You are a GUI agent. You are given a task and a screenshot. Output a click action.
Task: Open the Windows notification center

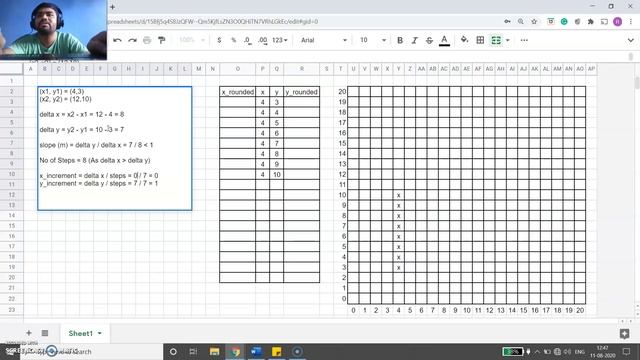click(x=627, y=351)
